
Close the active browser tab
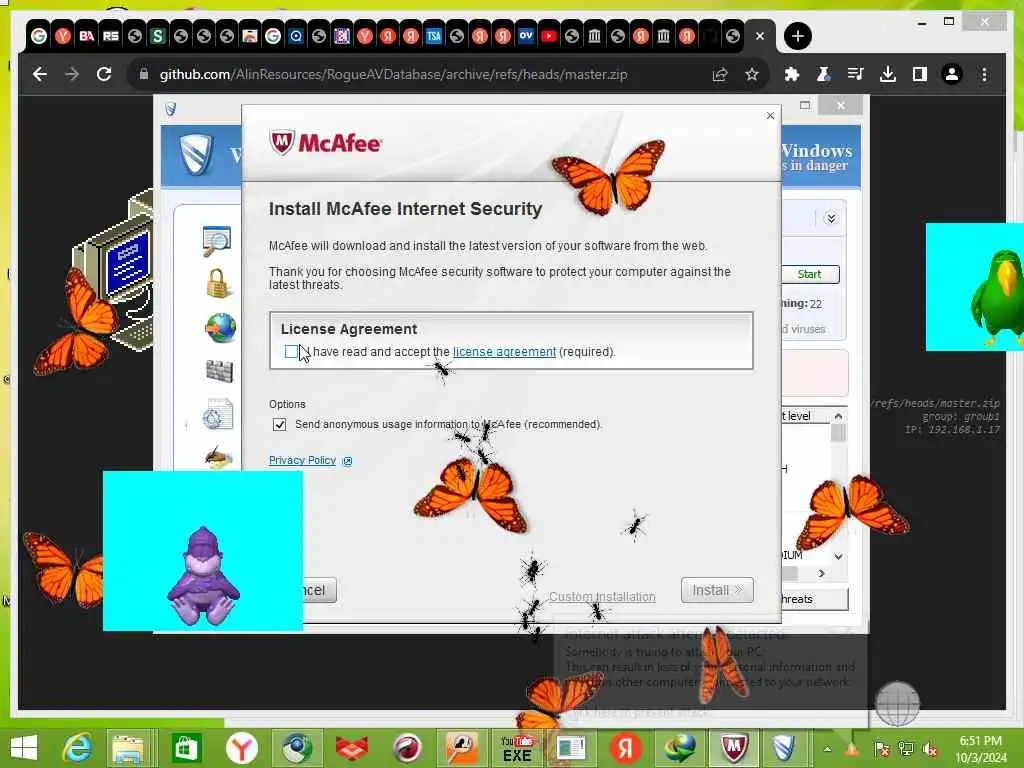pos(760,36)
